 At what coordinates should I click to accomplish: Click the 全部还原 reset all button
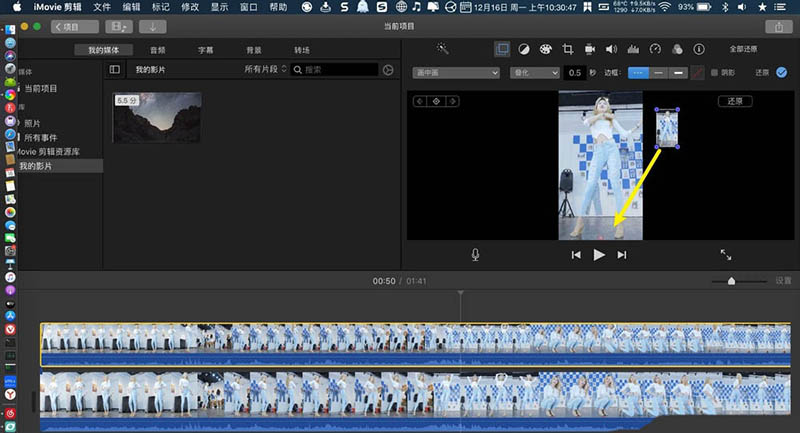click(x=745, y=49)
